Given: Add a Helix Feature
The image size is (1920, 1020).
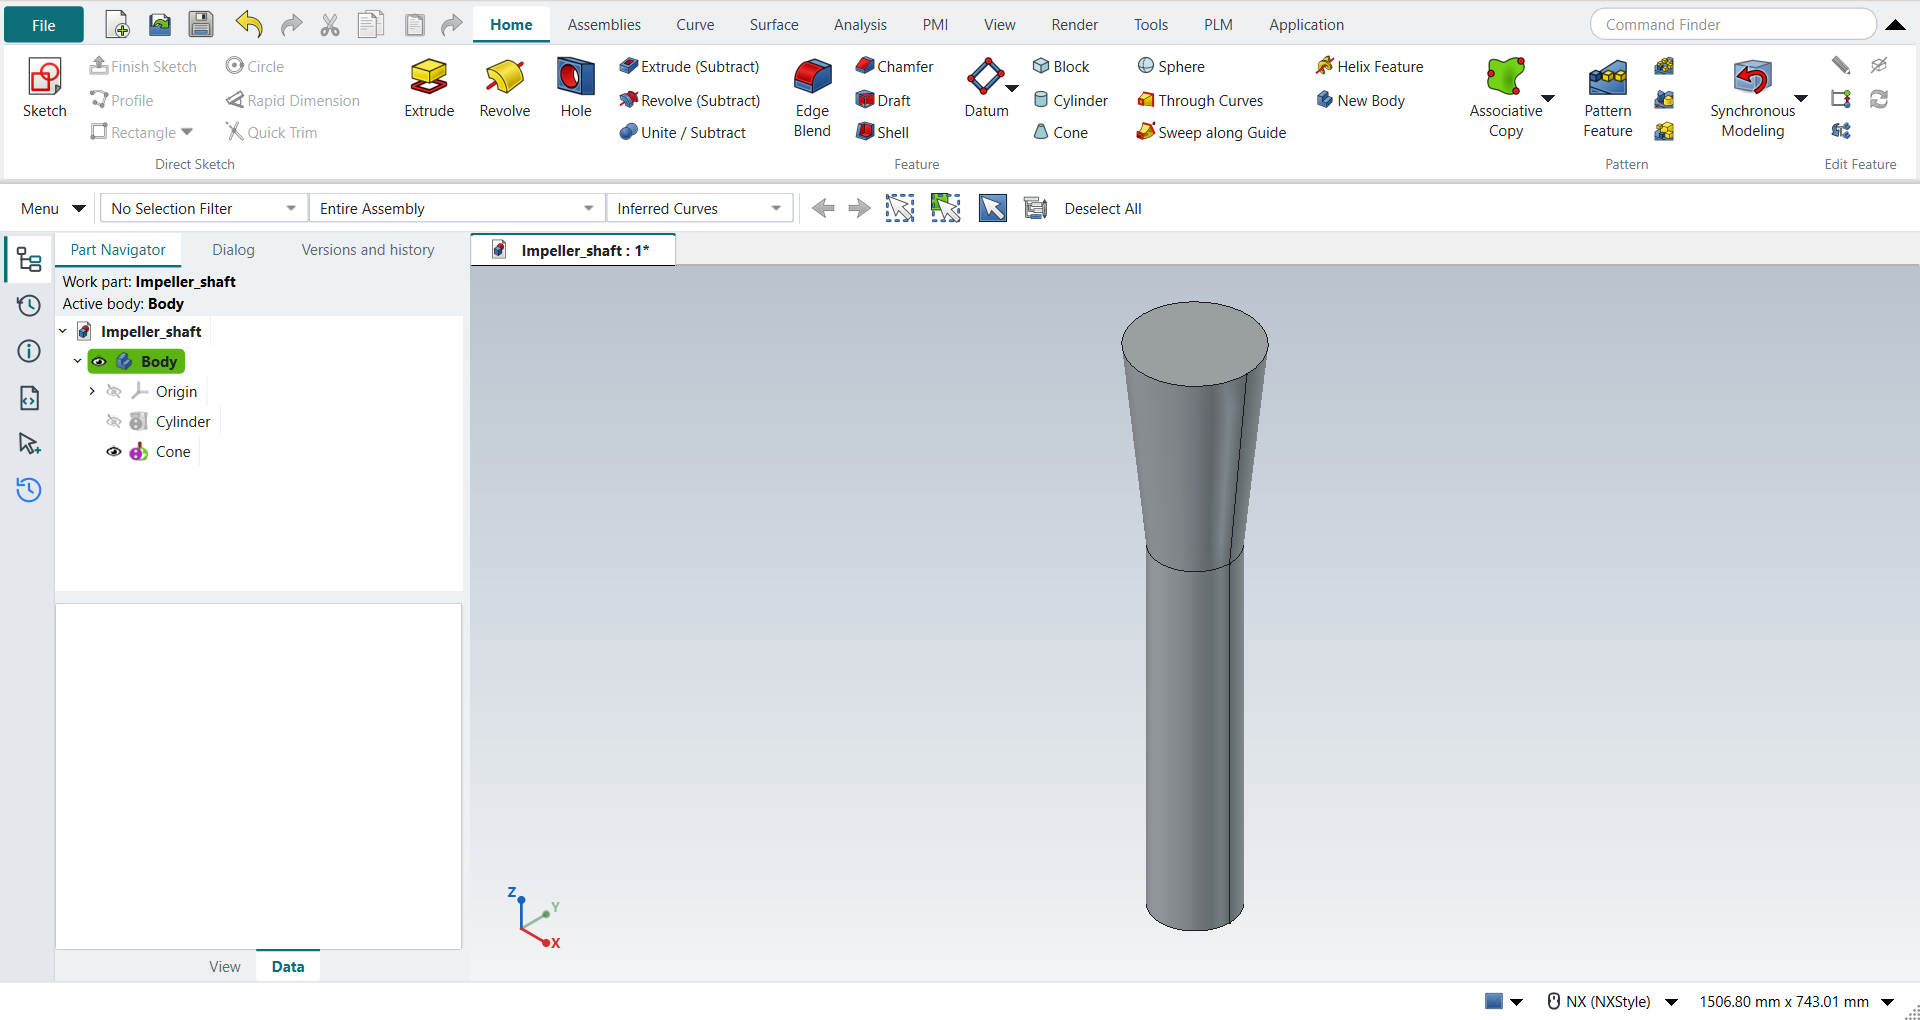Looking at the screenshot, I should click(x=1369, y=66).
